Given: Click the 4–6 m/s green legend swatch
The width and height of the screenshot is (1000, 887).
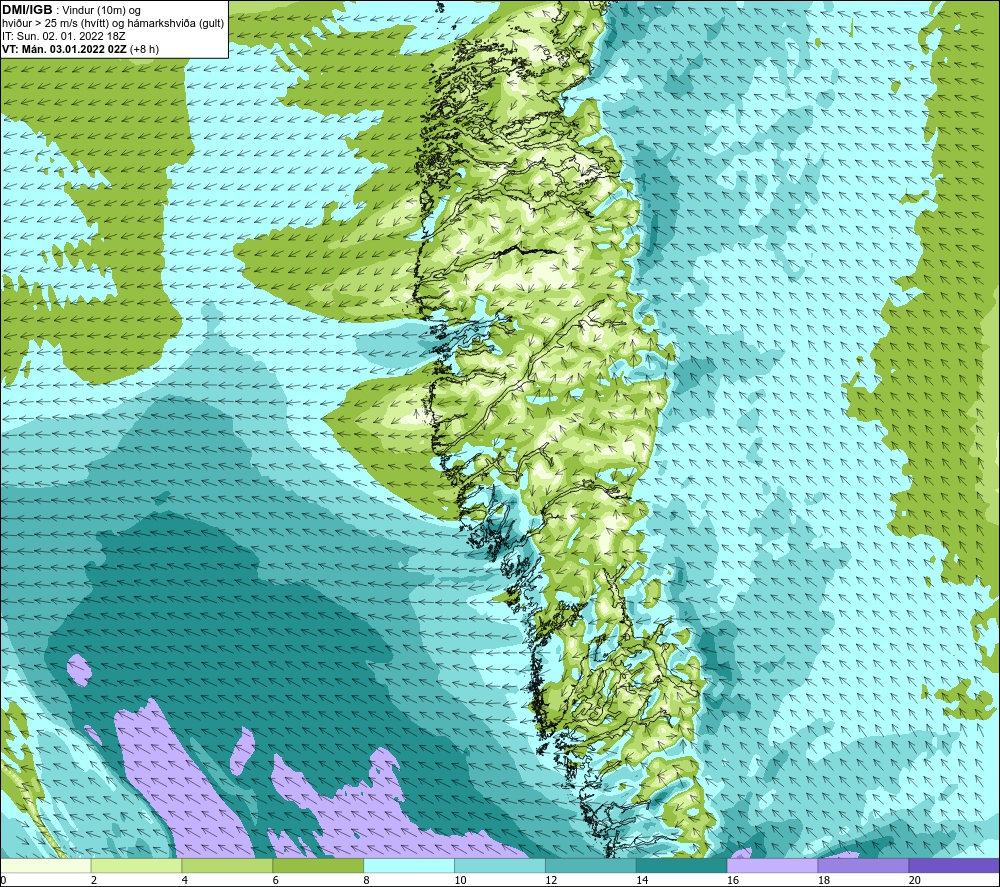Looking at the screenshot, I should 227,866.
